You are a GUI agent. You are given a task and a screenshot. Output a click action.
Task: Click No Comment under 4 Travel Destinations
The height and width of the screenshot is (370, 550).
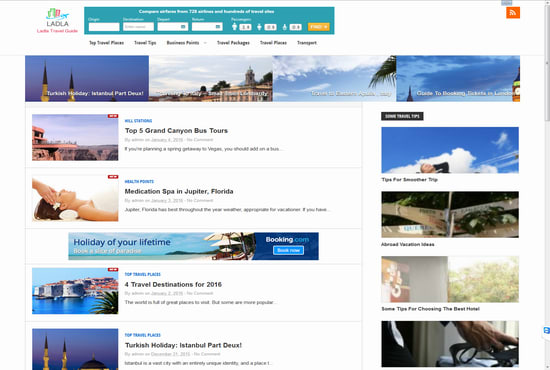(x=200, y=293)
